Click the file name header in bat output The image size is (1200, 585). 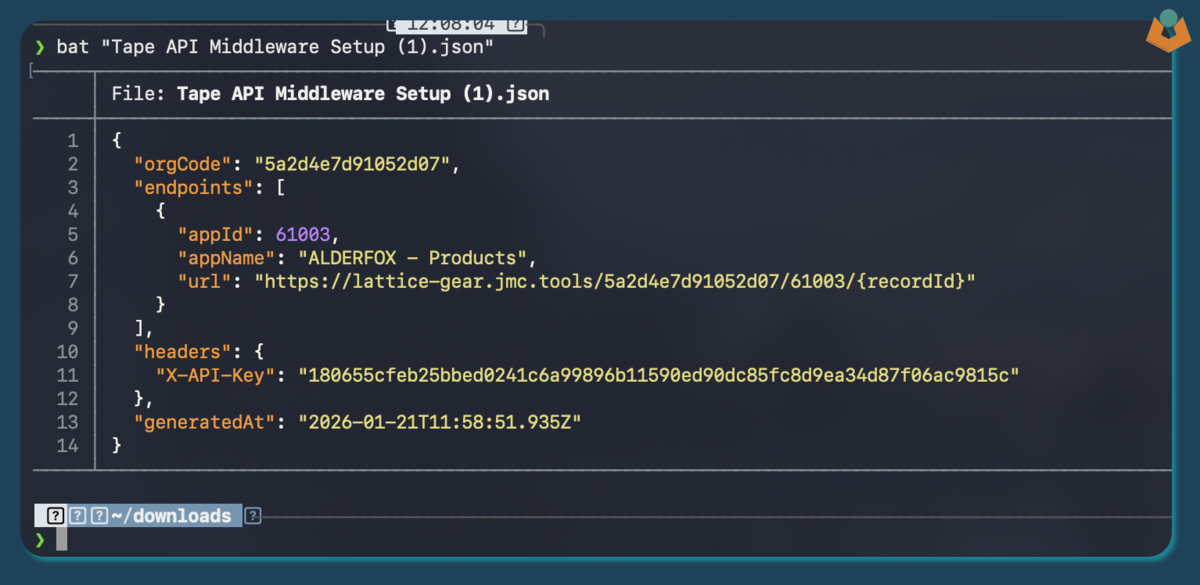click(x=362, y=94)
